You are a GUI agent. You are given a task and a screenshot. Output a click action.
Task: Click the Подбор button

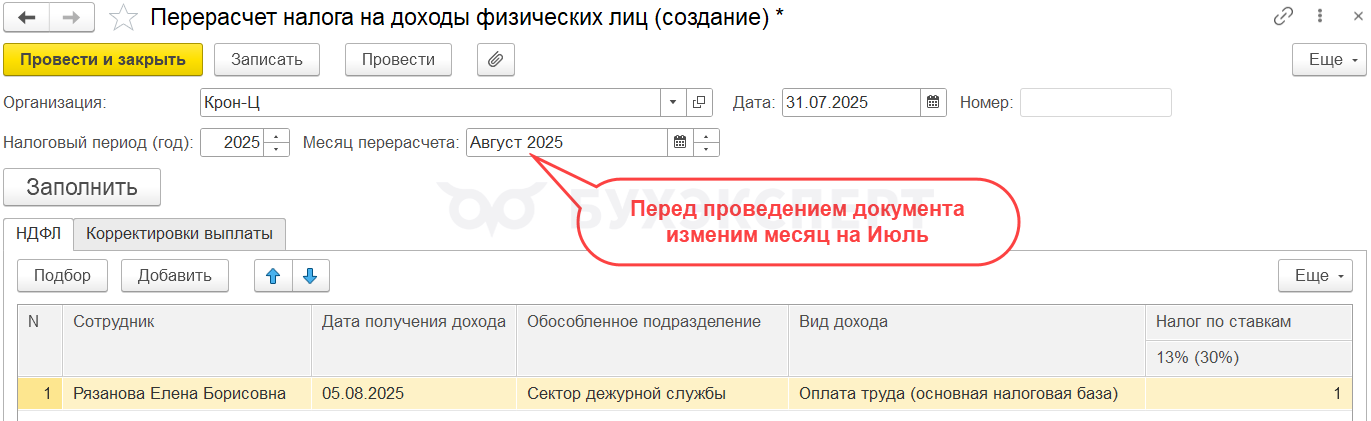(62, 276)
